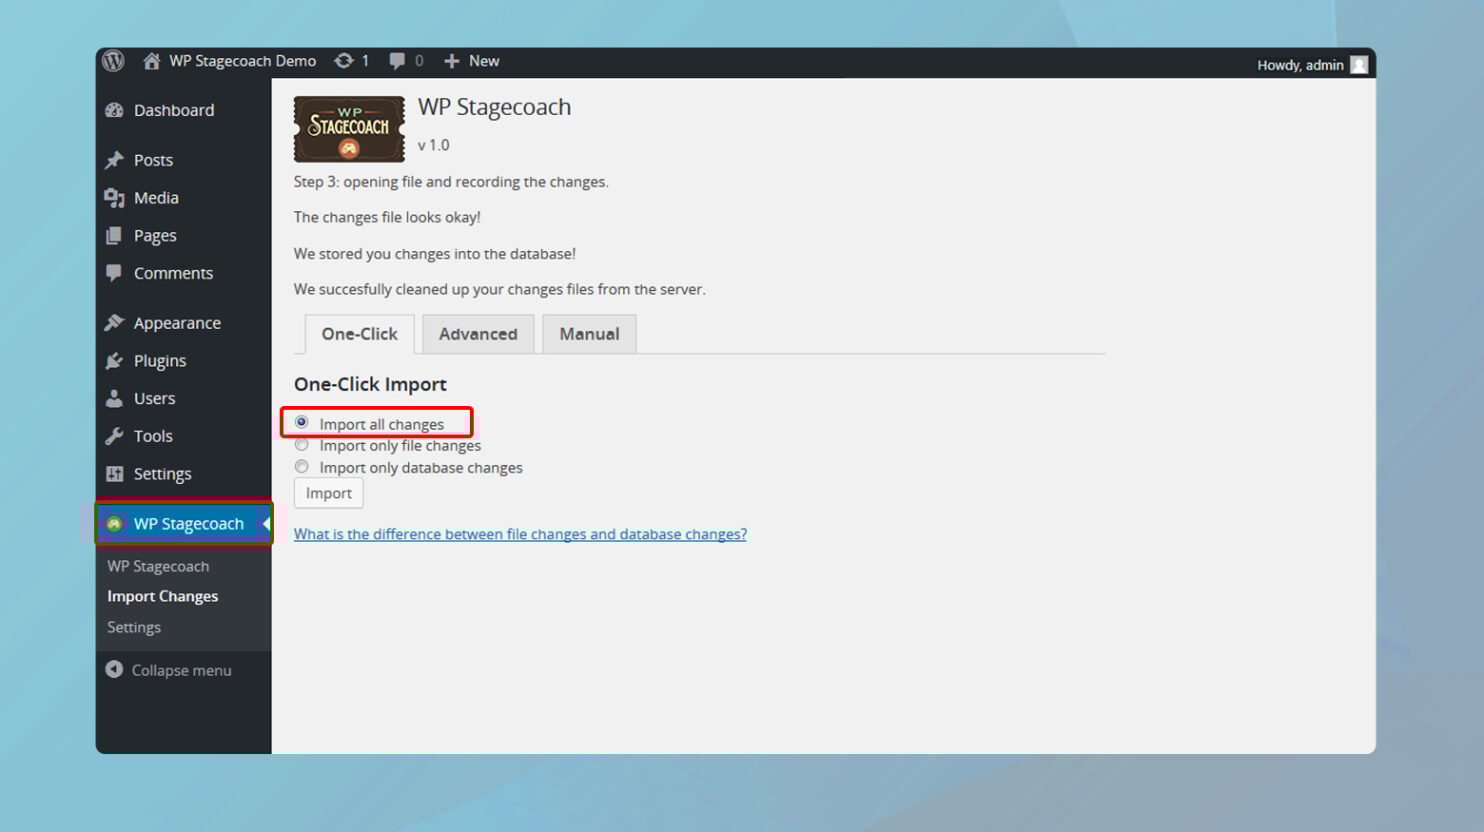Open the file versus database changes link
The image size is (1484, 832).
pyautogui.click(x=519, y=533)
